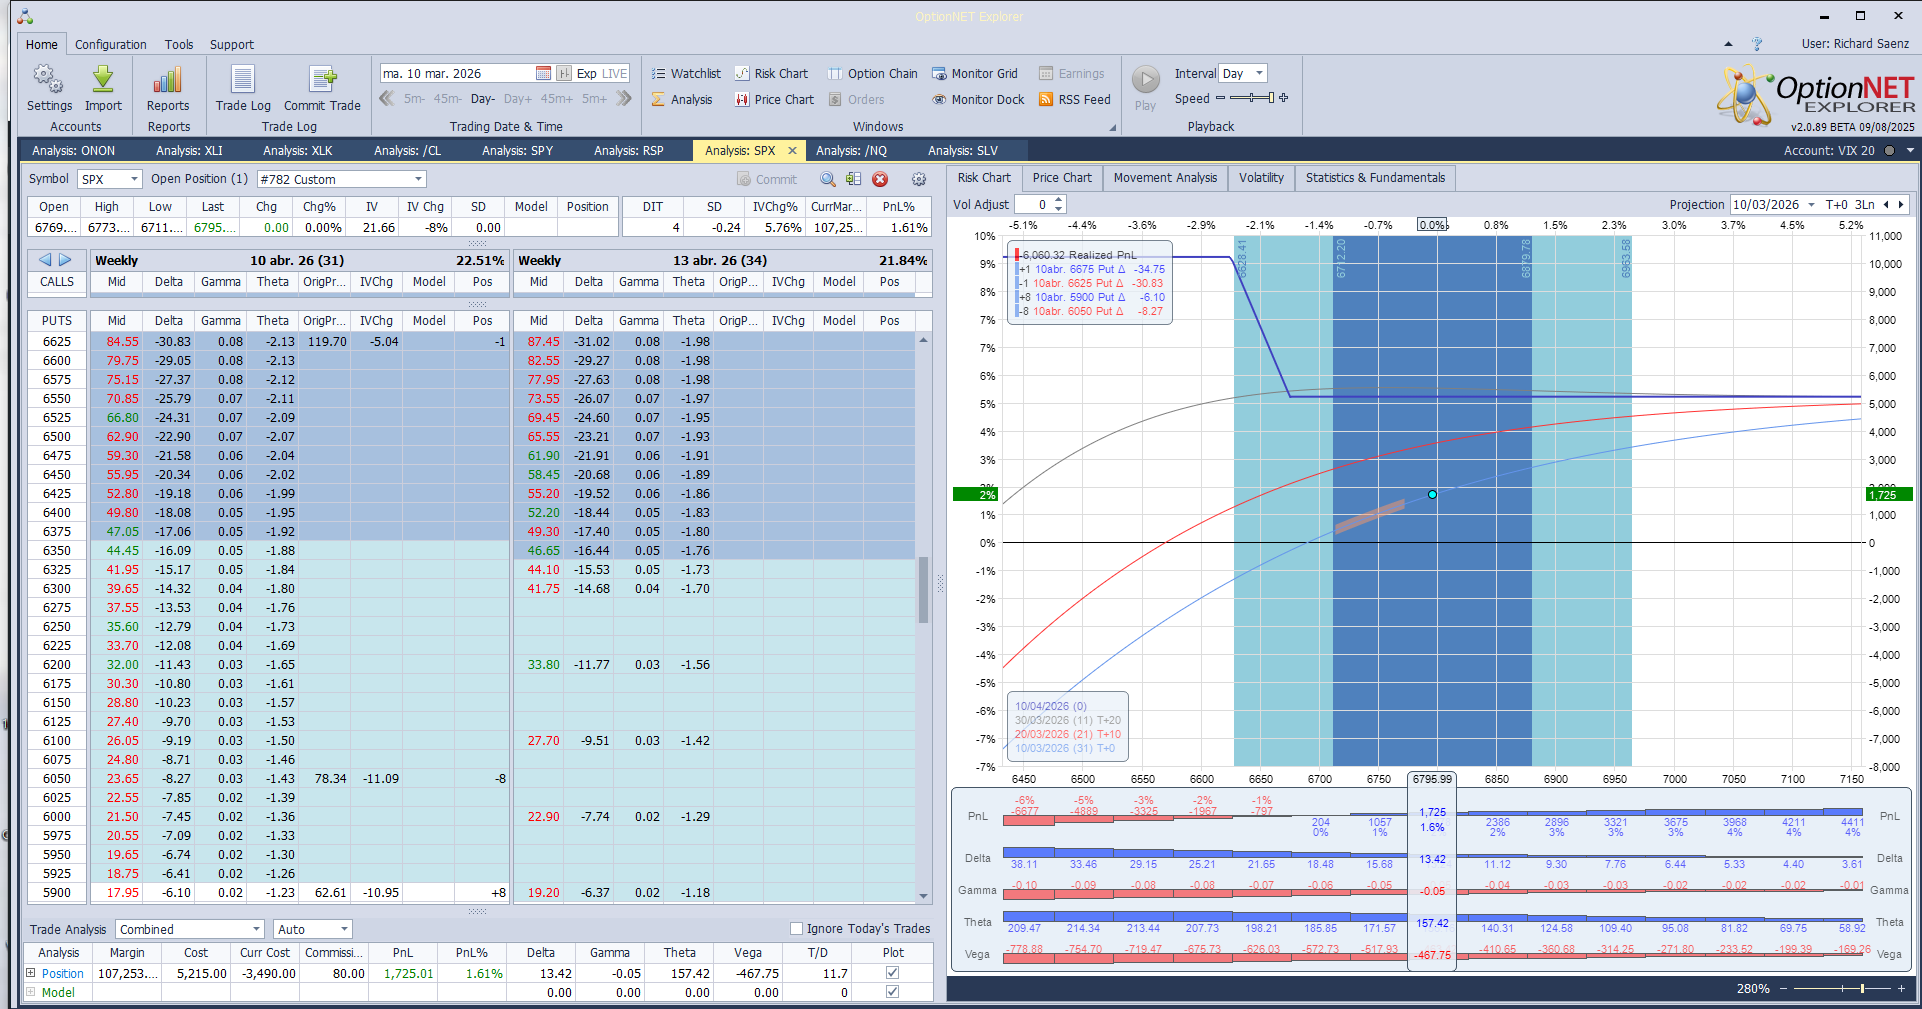Toggle Plot checkbox for Position row

(x=892, y=973)
